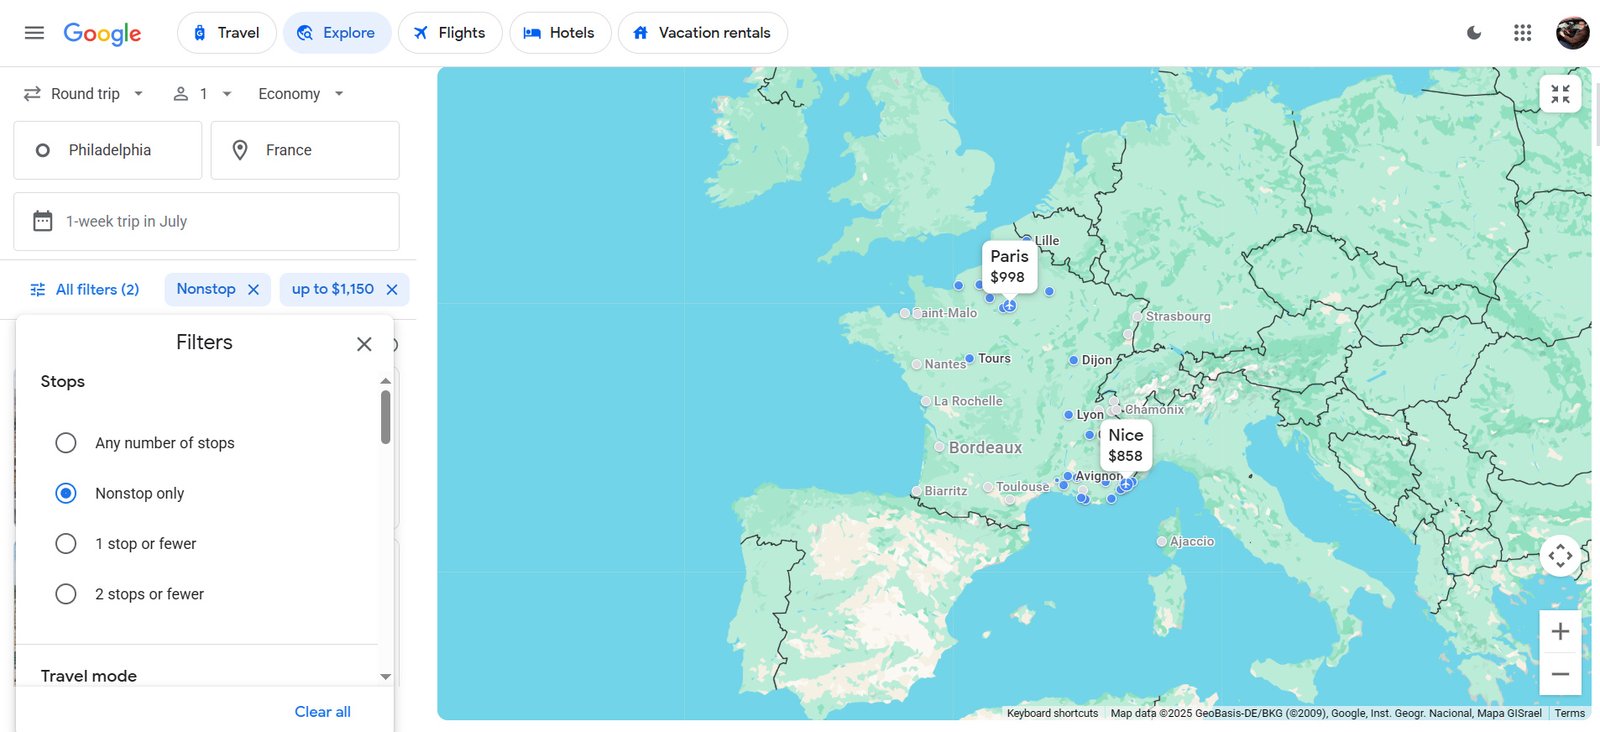This screenshot has height=732, width=1600.
Task: Open All filters (2) button
Action: click(85, 289)
